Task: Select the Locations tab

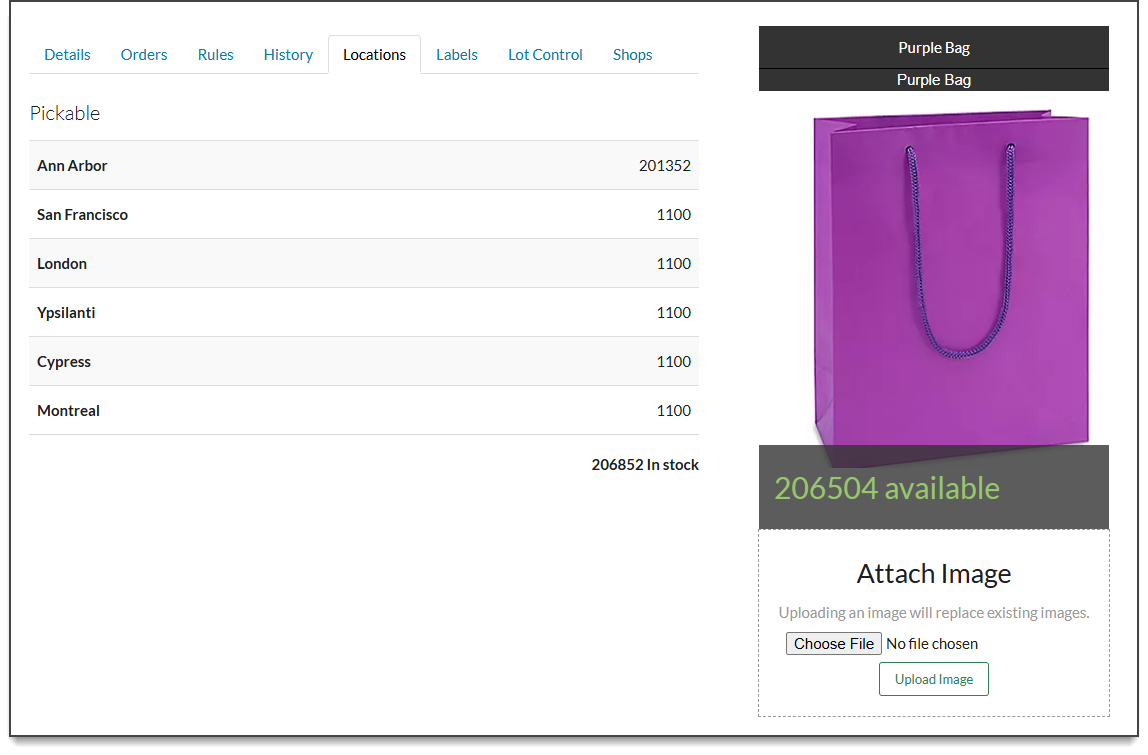Action: tap(374, 55)
